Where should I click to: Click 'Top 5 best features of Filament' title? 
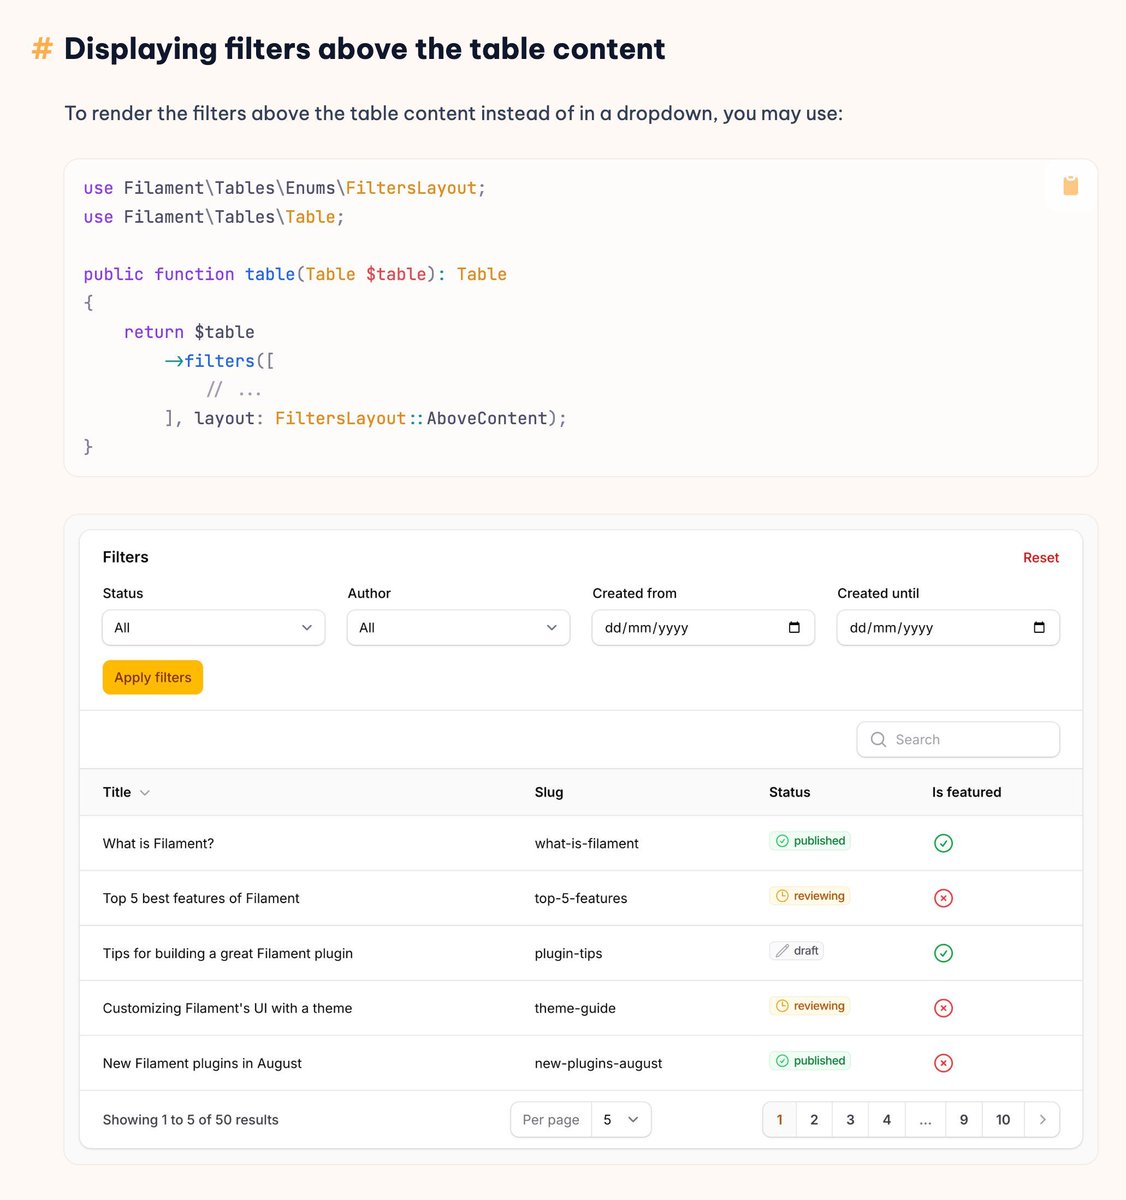pos(201,898)
